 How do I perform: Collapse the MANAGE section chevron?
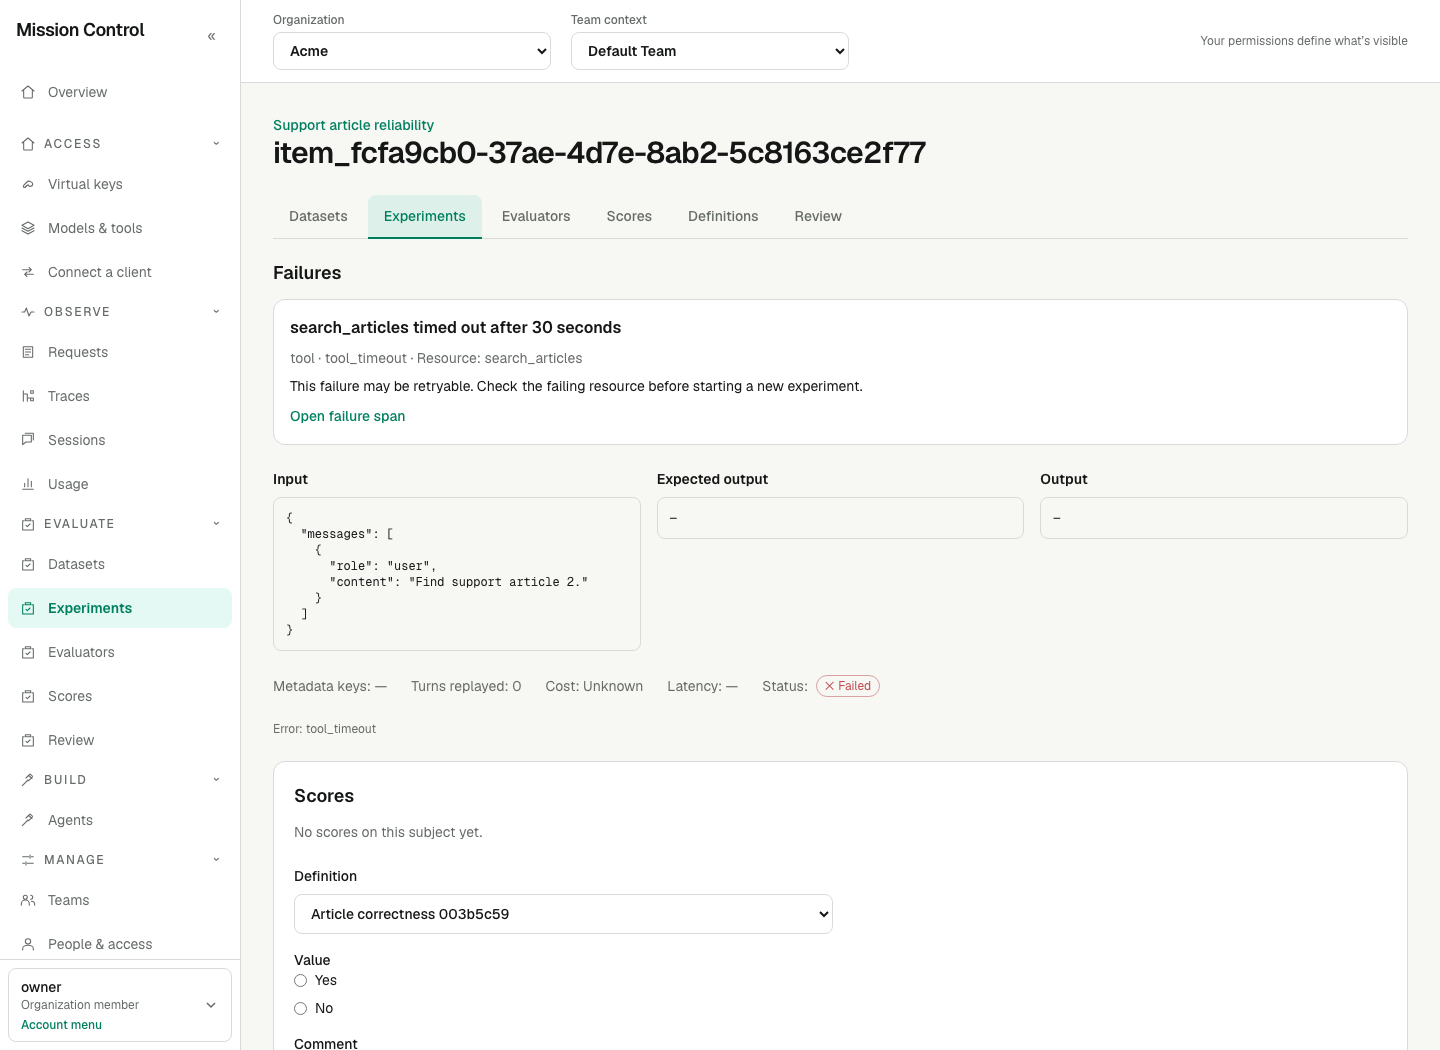click(216, 860)
